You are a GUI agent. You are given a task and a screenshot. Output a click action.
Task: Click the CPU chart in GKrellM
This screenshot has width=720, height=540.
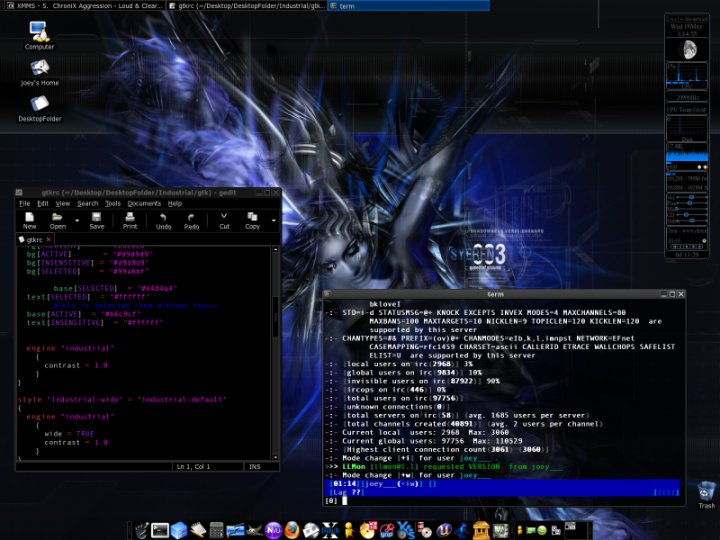687,74
